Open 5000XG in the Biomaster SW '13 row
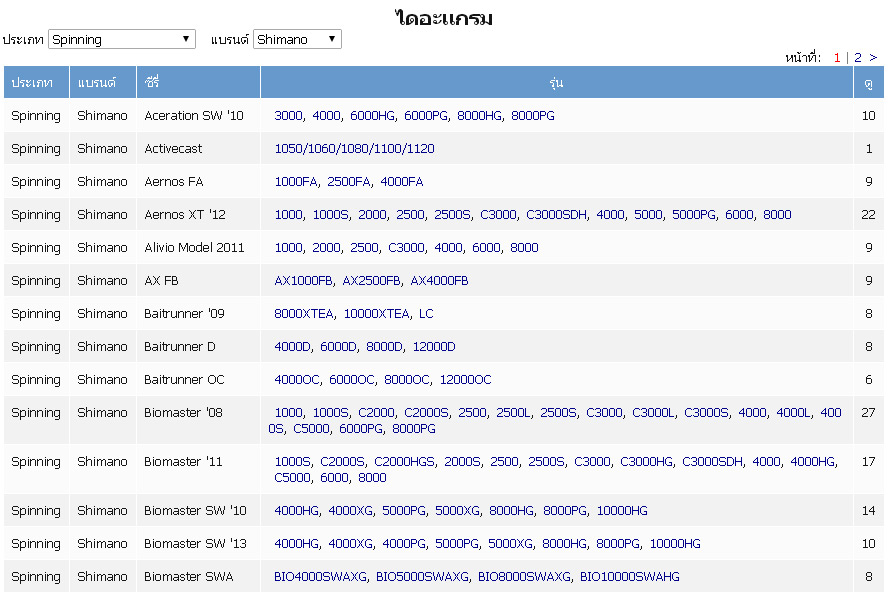The image size is (888, 592). (x=510, y=544)
